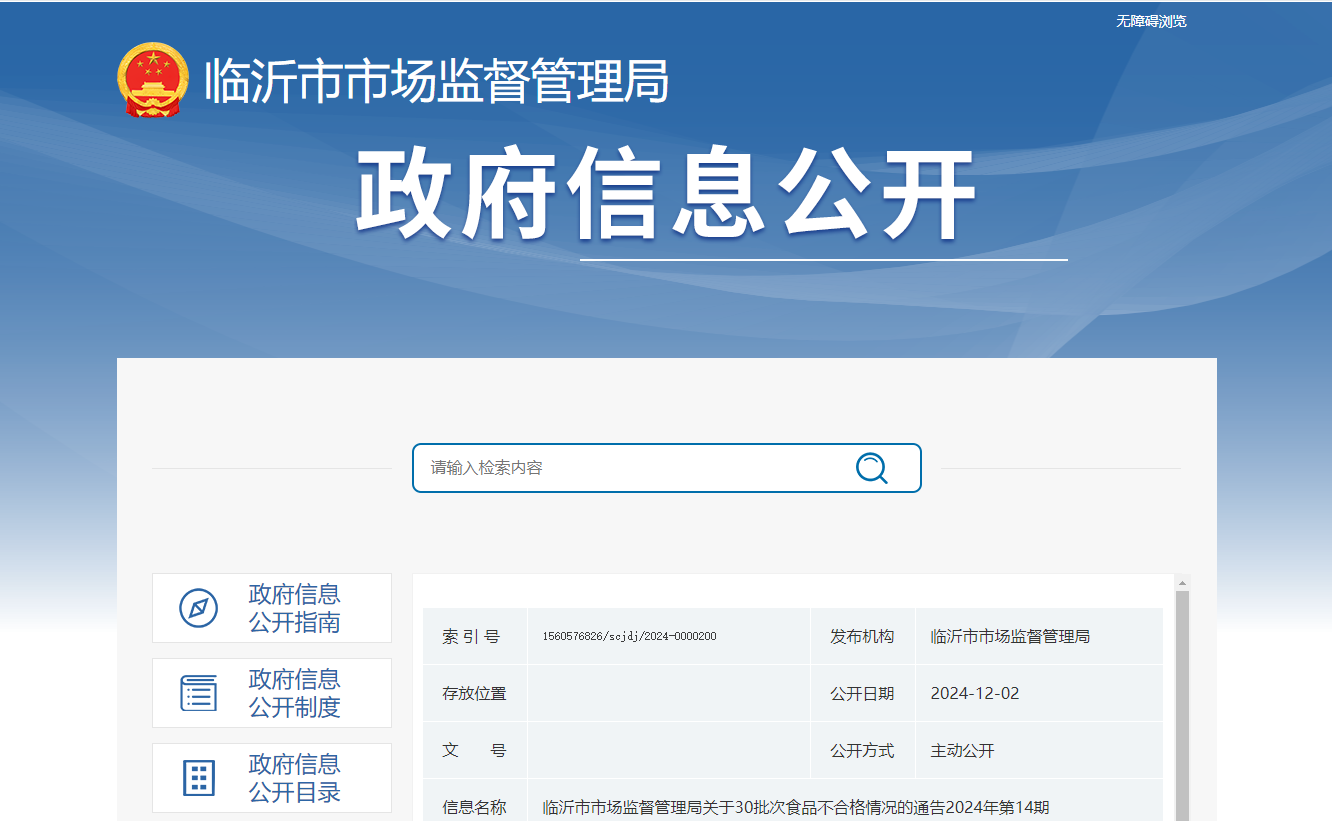Click the content panel vertical scrollbar thumb
The height and width of the screenshot is (821, 1332).
point(1182,705)
